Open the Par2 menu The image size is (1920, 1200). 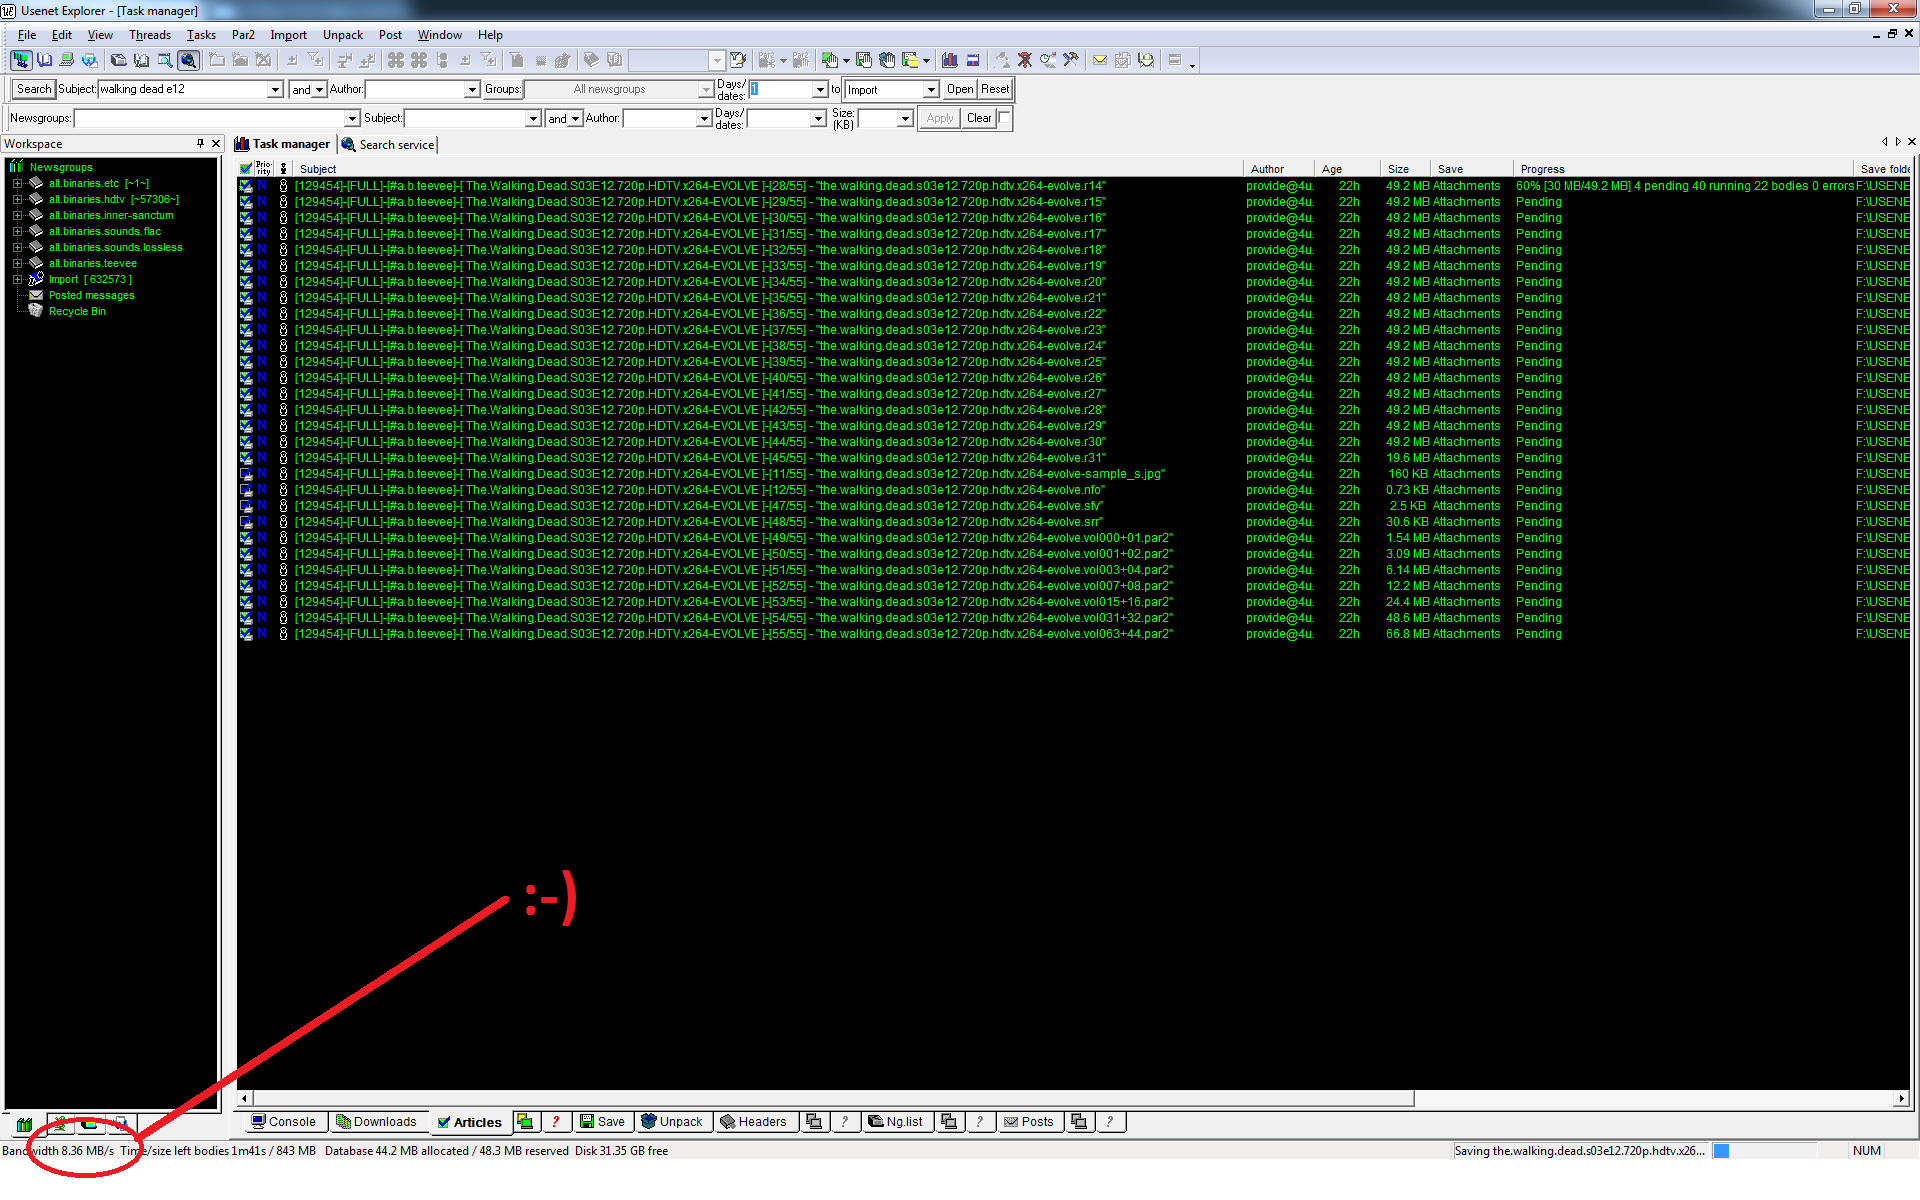243,35
